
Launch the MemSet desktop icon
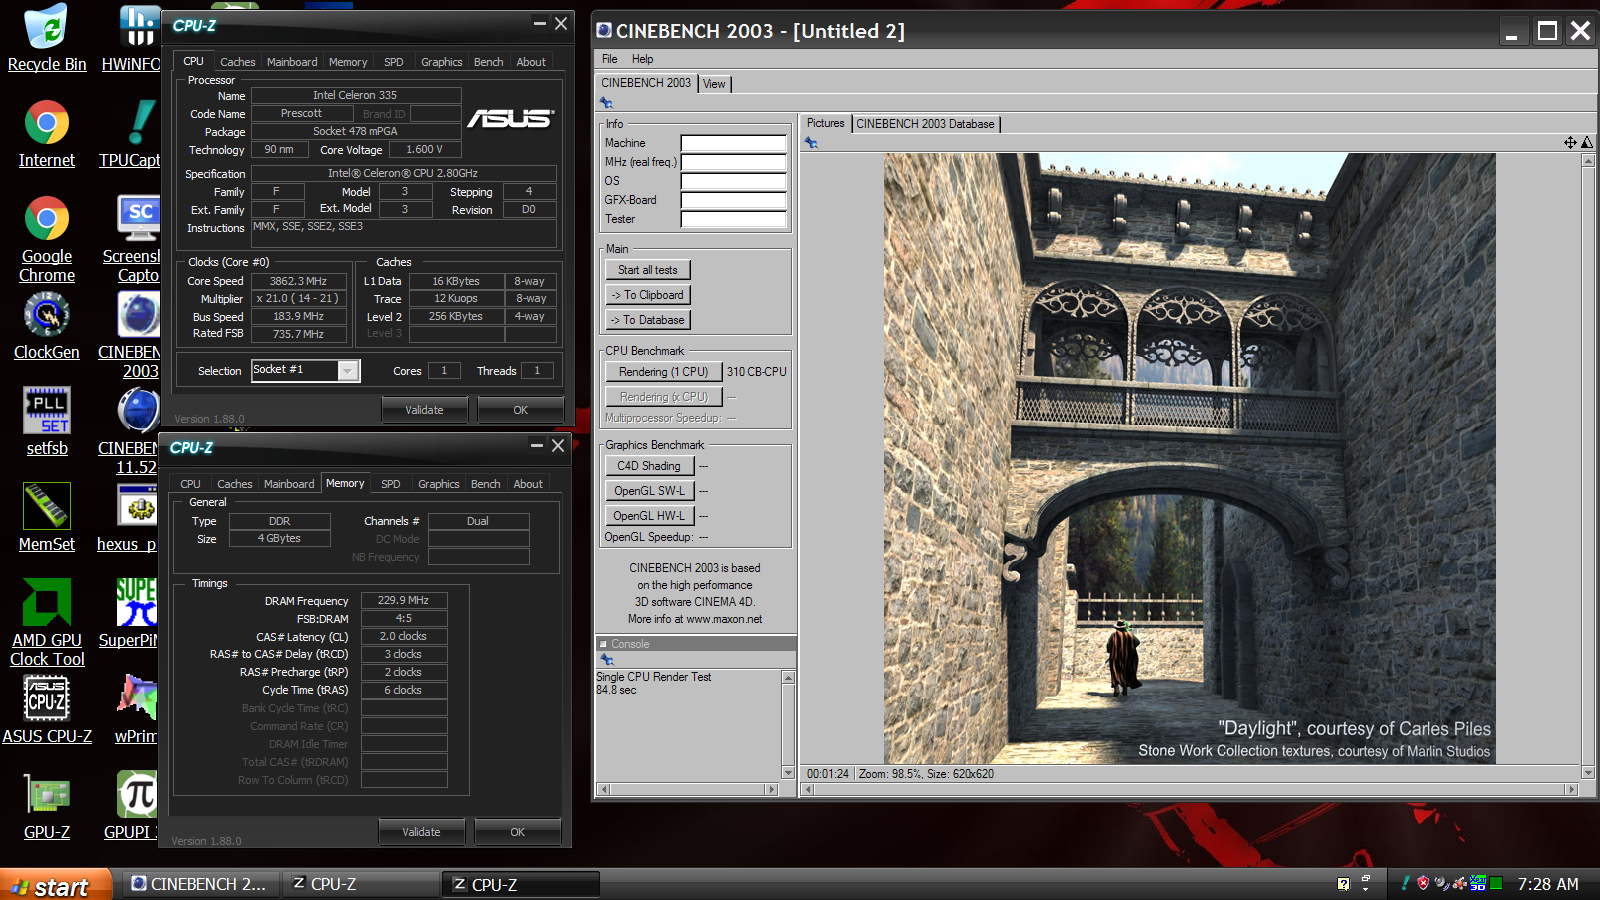pos(46,518)
